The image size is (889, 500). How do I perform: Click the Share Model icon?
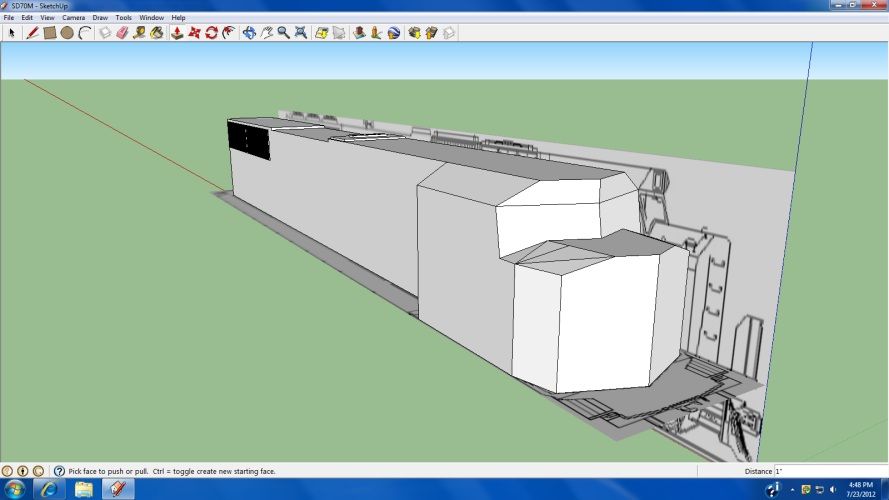(x=431, y=33)
